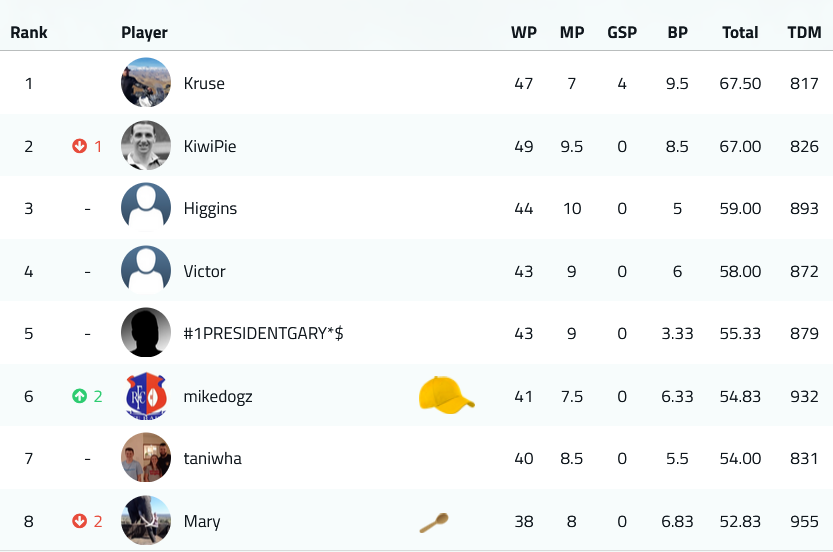This screenshot has height=552, width=833.
Task: Click Higgins' default avatar icon
Action: pyautogui.click(x=146, y=208)
